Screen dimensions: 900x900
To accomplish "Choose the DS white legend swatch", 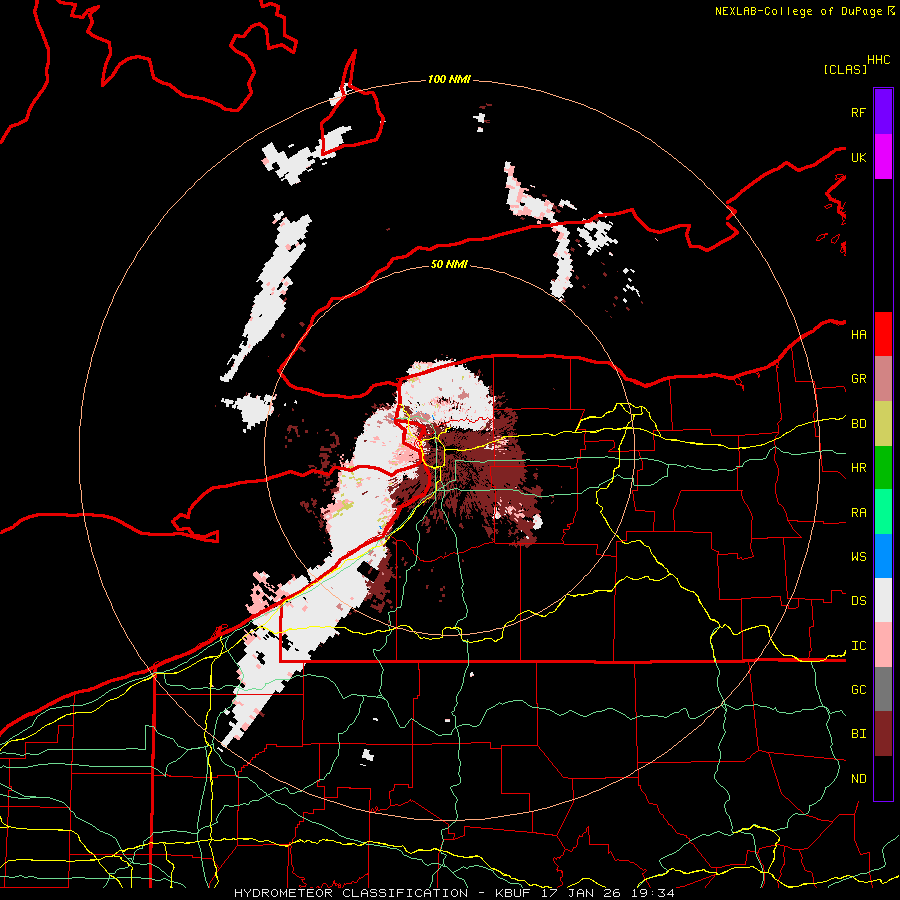I will [883, 600].
